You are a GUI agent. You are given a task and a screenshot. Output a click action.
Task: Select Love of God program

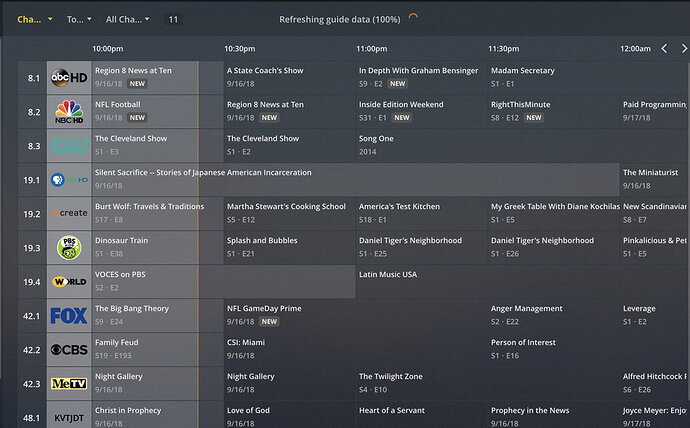[290, 415]
